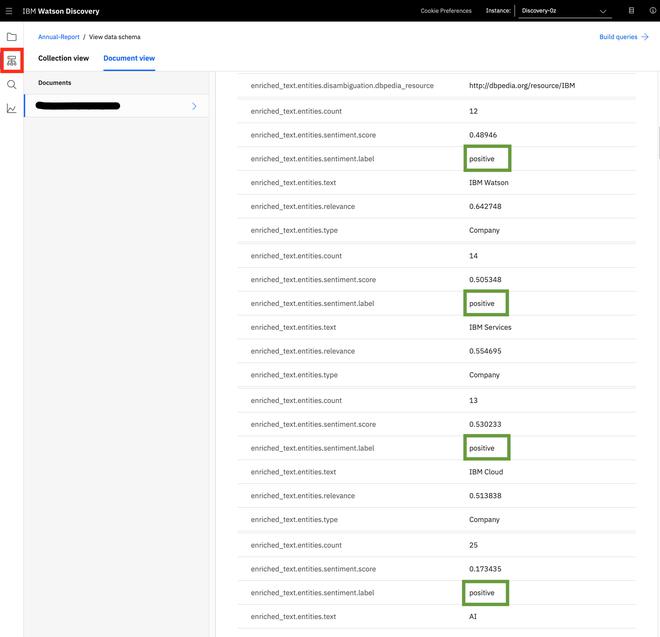Select the Document view tab
The image size is (660, 637).
point(129,59)
